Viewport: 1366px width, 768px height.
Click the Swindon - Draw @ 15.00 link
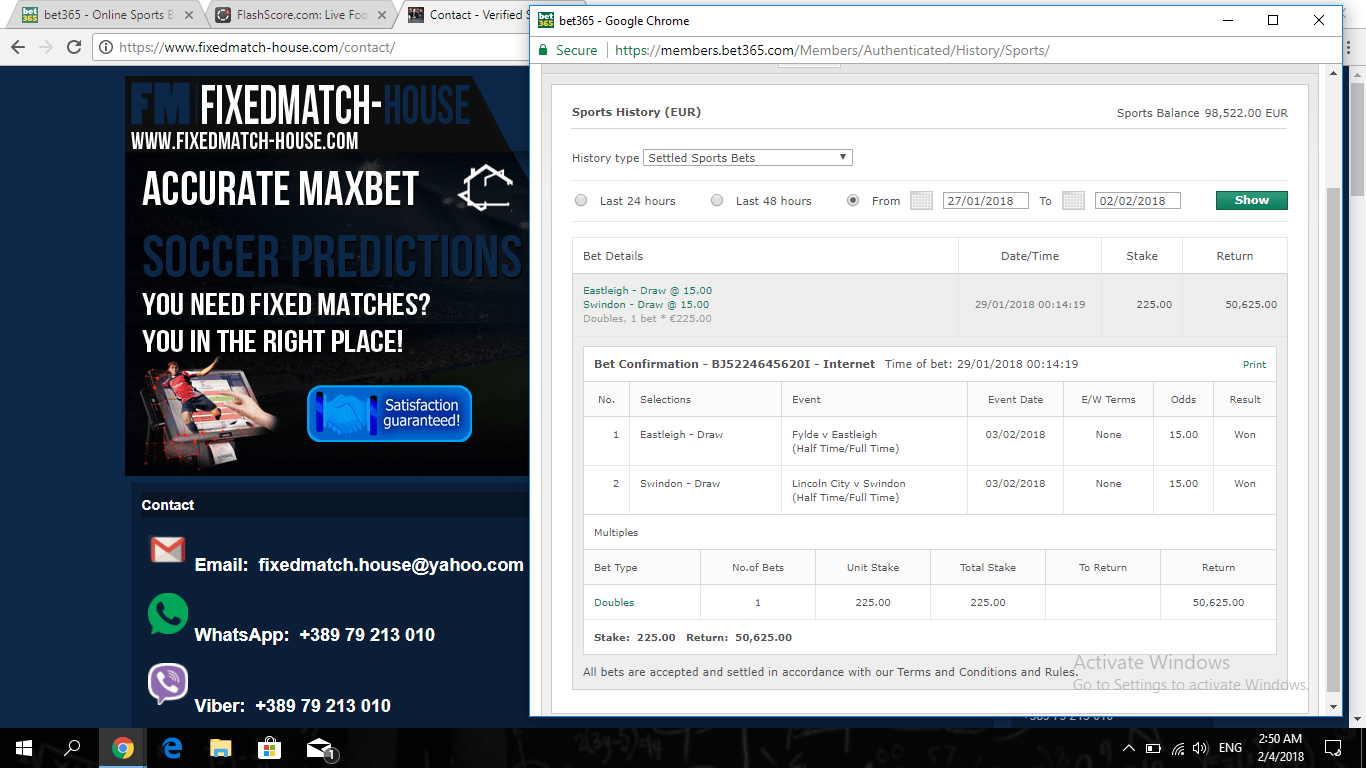tap(646, 305)
